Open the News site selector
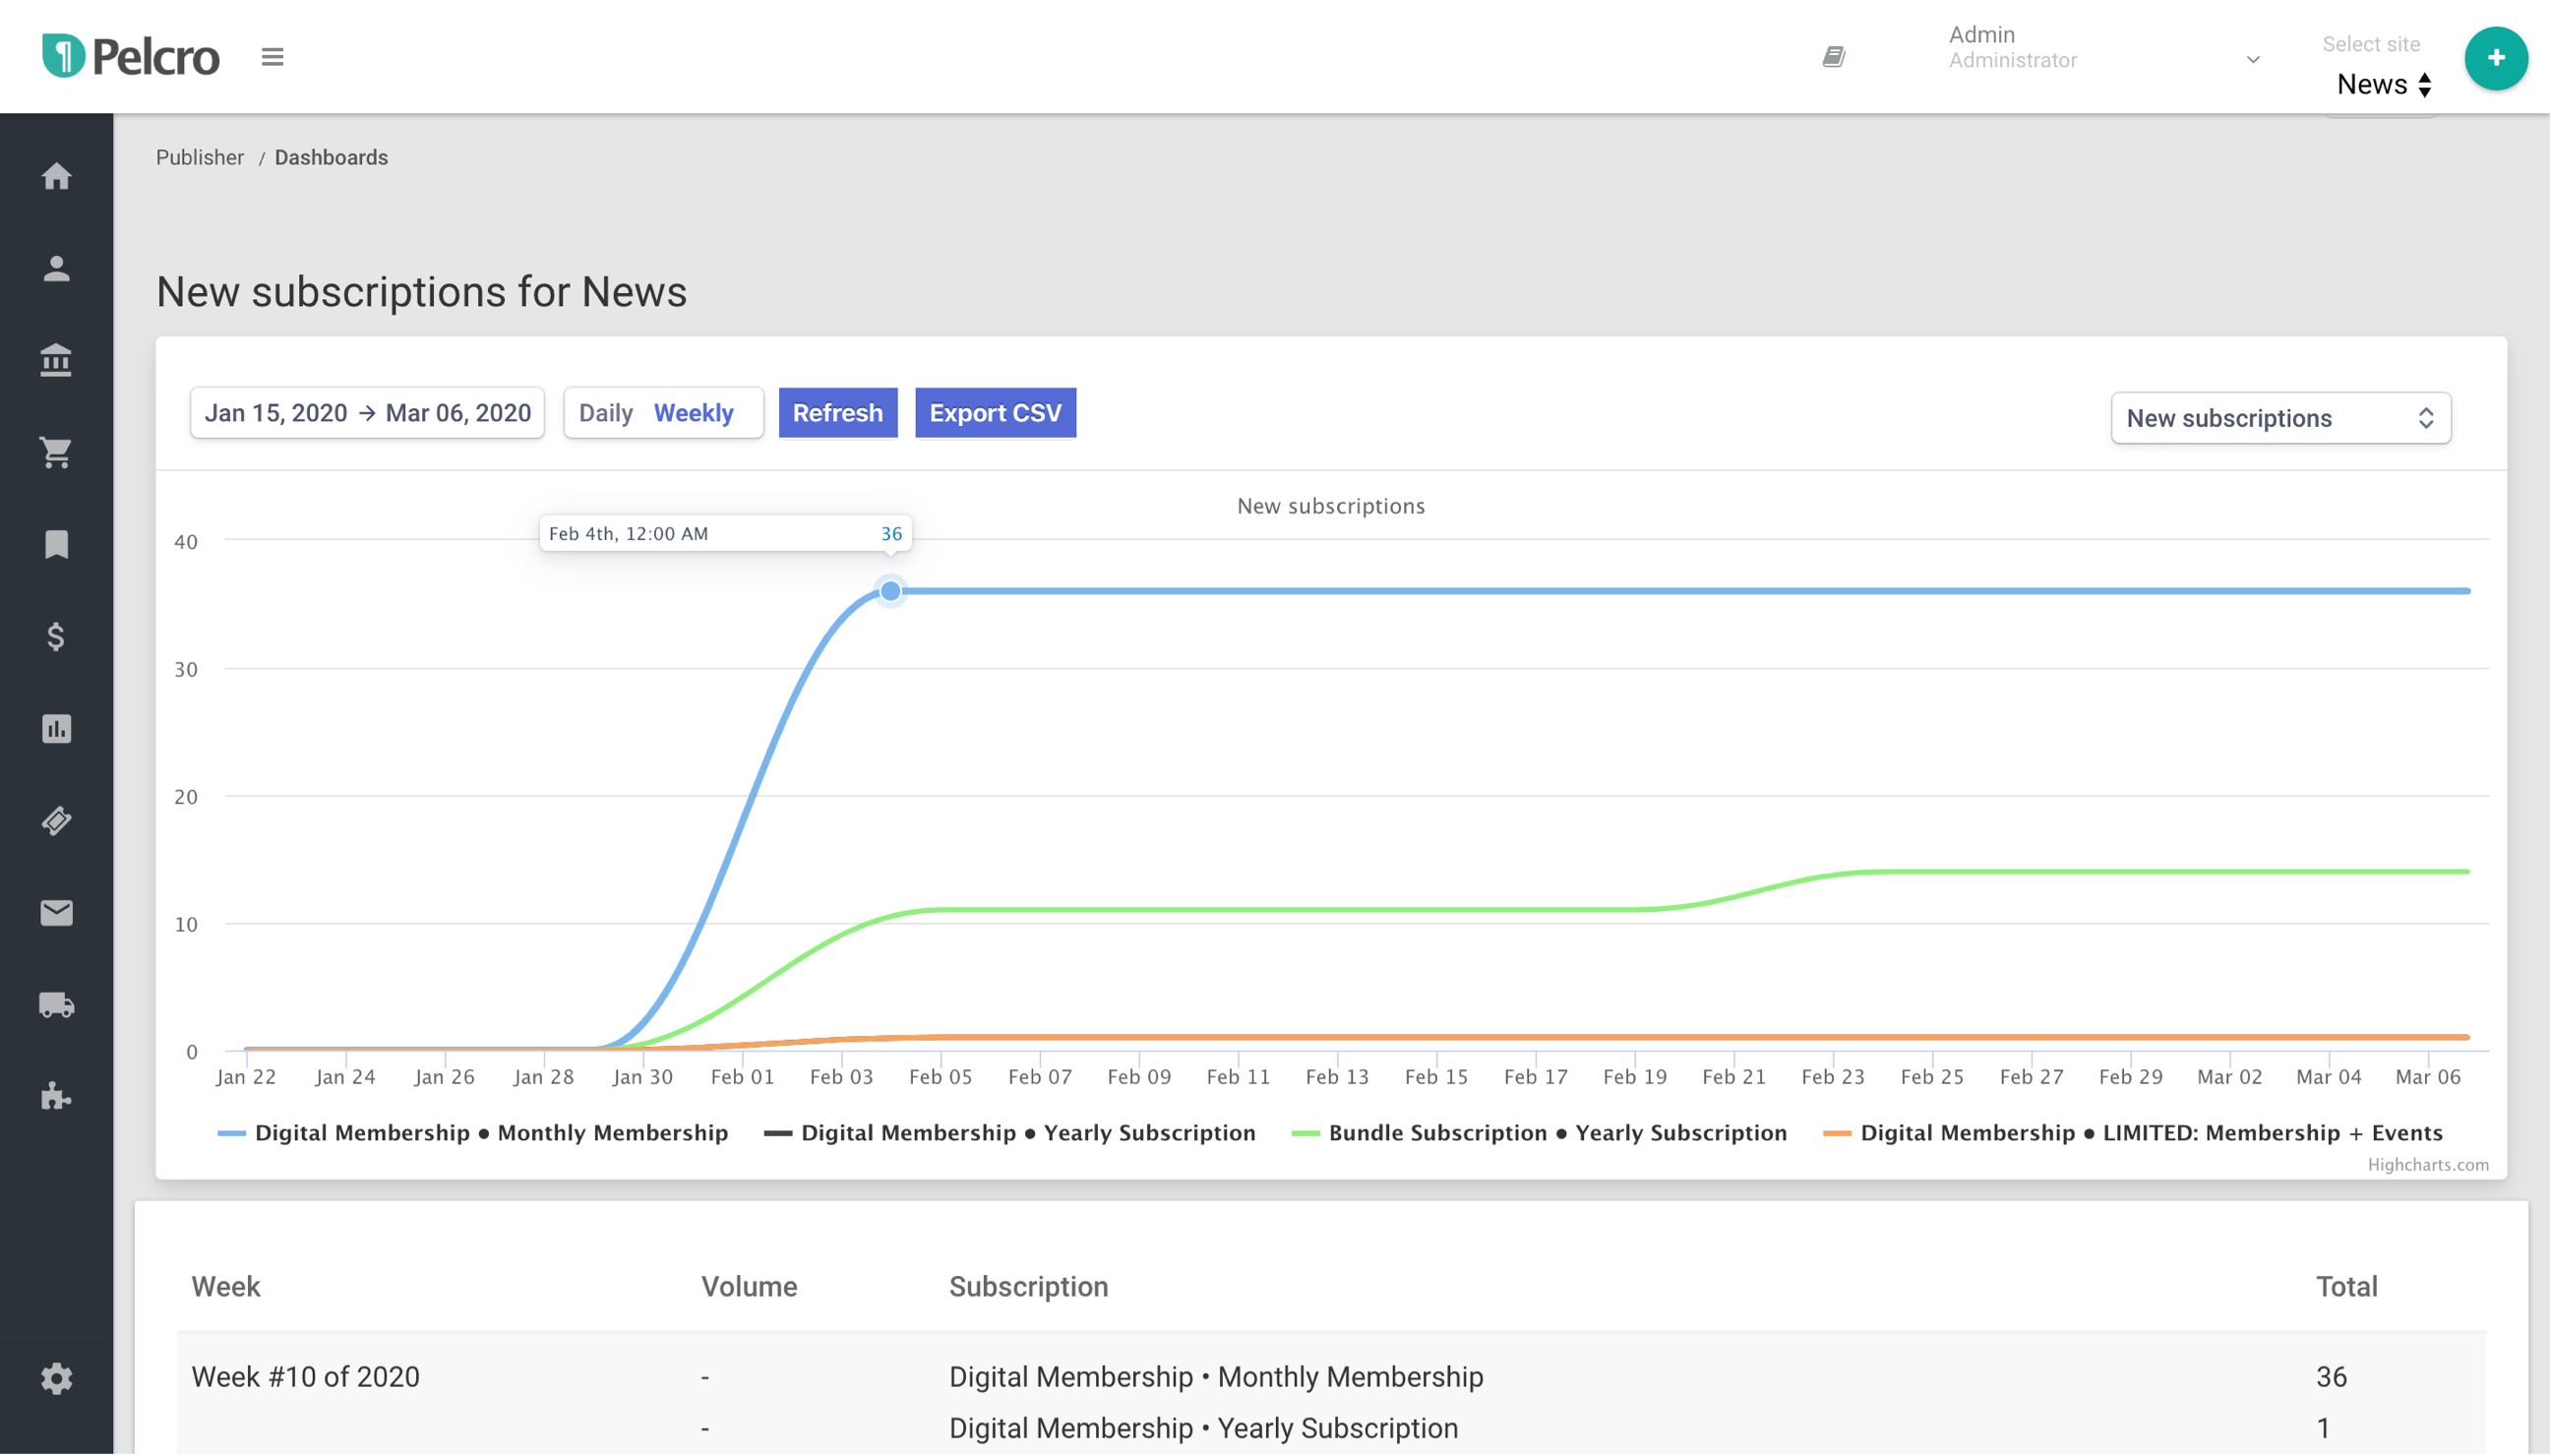Screen dimensions: 2550x1456 pyautogui.click(x=2383, y=84)
